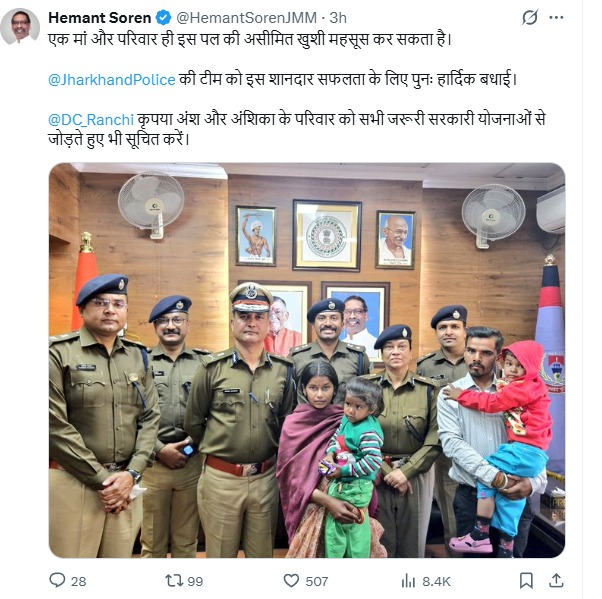This screenshot has width=602, height=599.
Task: Click the reply count 28
Action: pos(78,581)
